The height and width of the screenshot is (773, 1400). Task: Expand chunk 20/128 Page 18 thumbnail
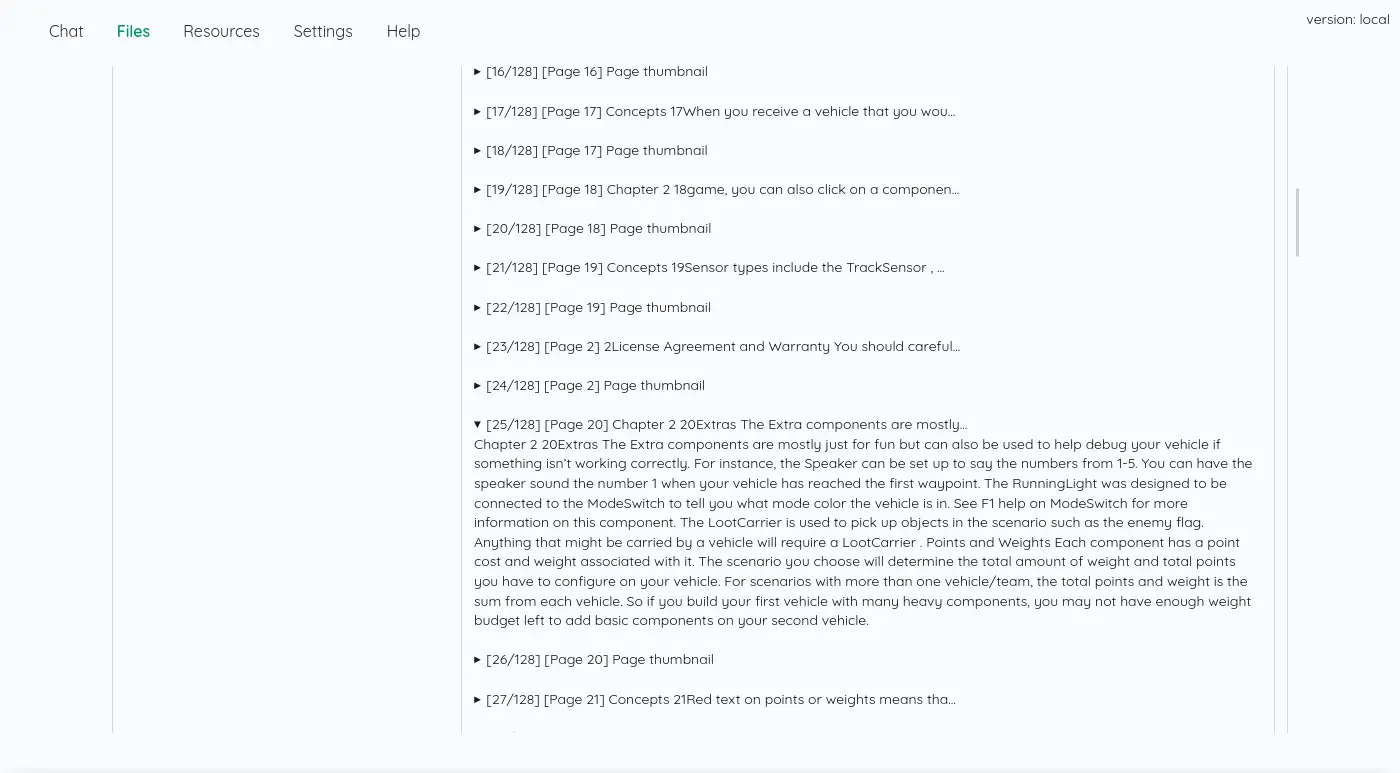(x=598, y=229)
